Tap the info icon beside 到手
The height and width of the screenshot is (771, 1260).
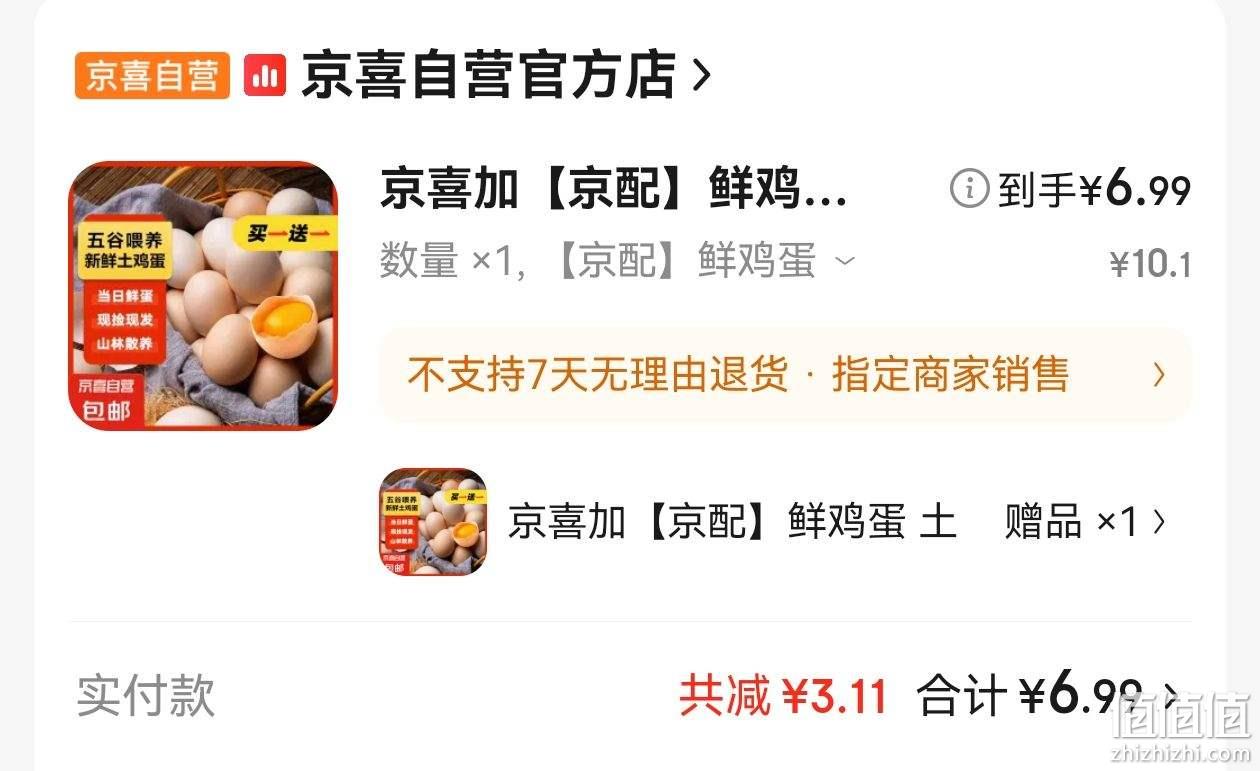[x=969, y=188]
